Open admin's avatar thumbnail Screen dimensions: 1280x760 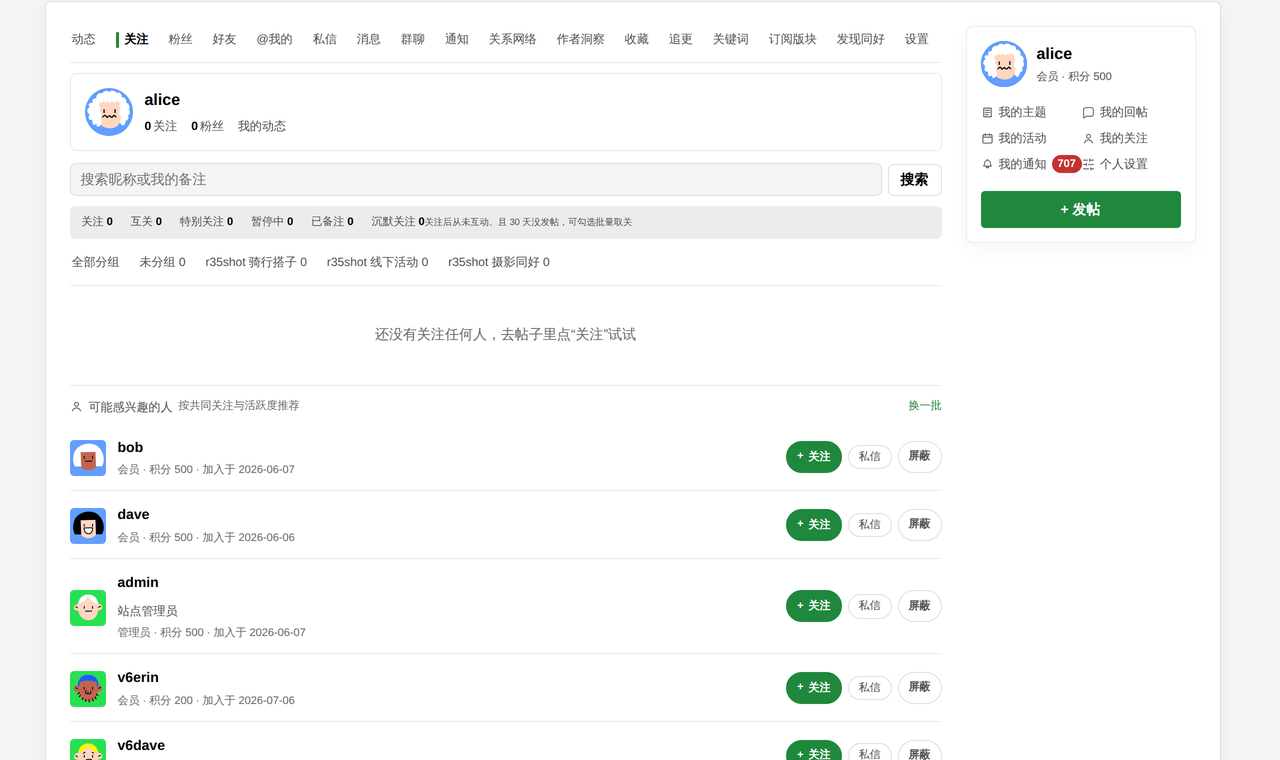click(88, 608)
